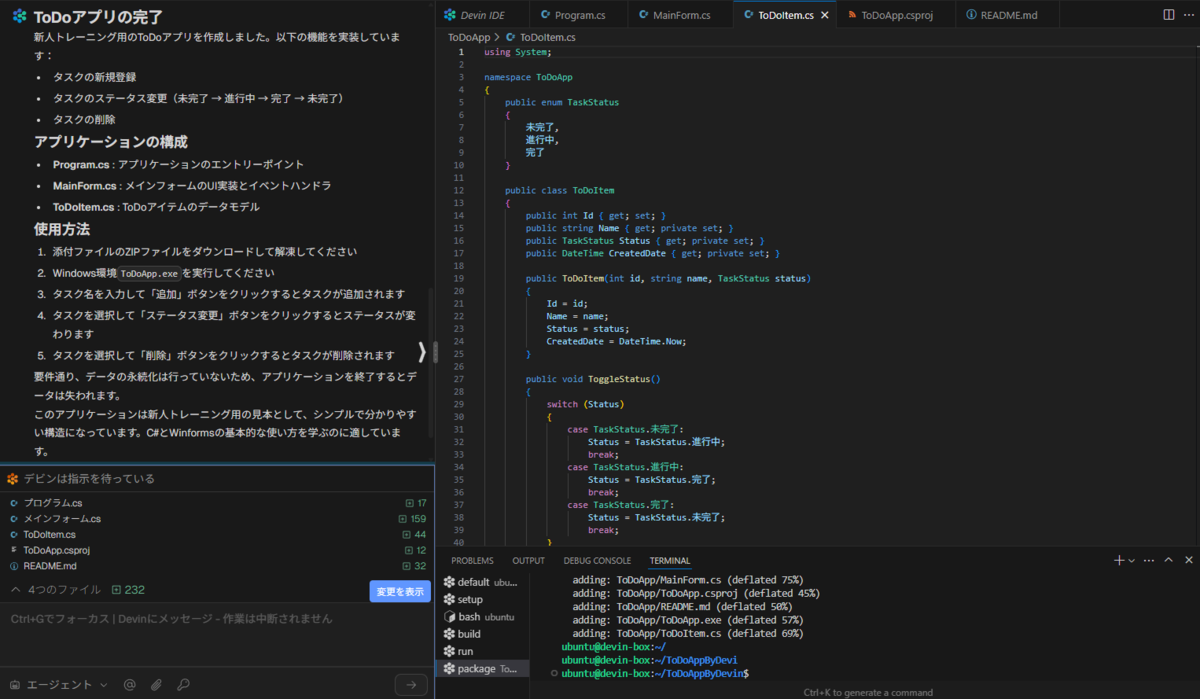Click the added-lines icon next to 232
The width and height of the screenshot is (1200, 699).
[117, 590]
